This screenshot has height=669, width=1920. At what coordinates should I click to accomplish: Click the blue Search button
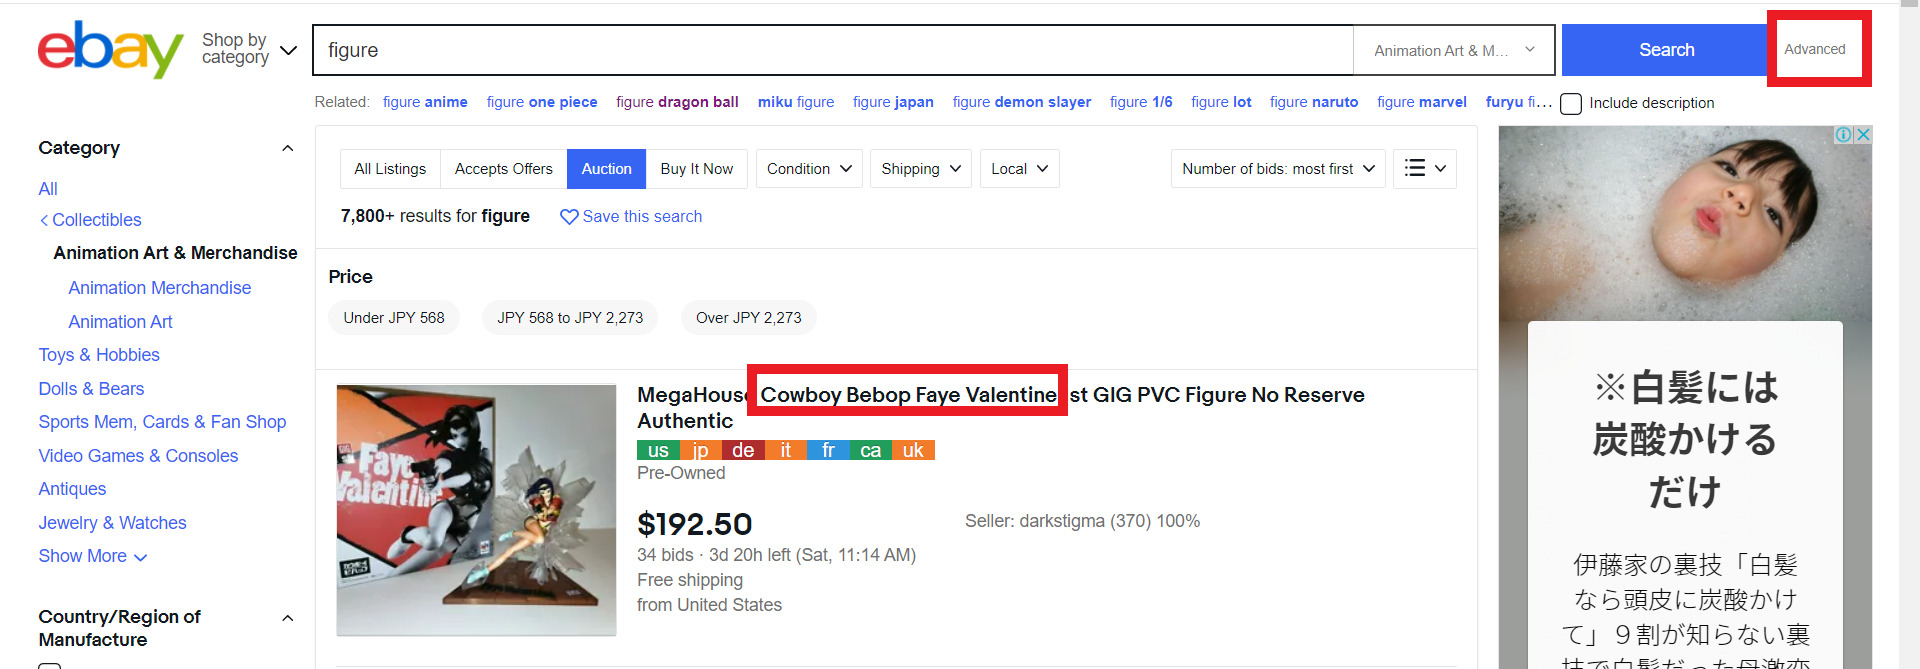pos(1666,50)
